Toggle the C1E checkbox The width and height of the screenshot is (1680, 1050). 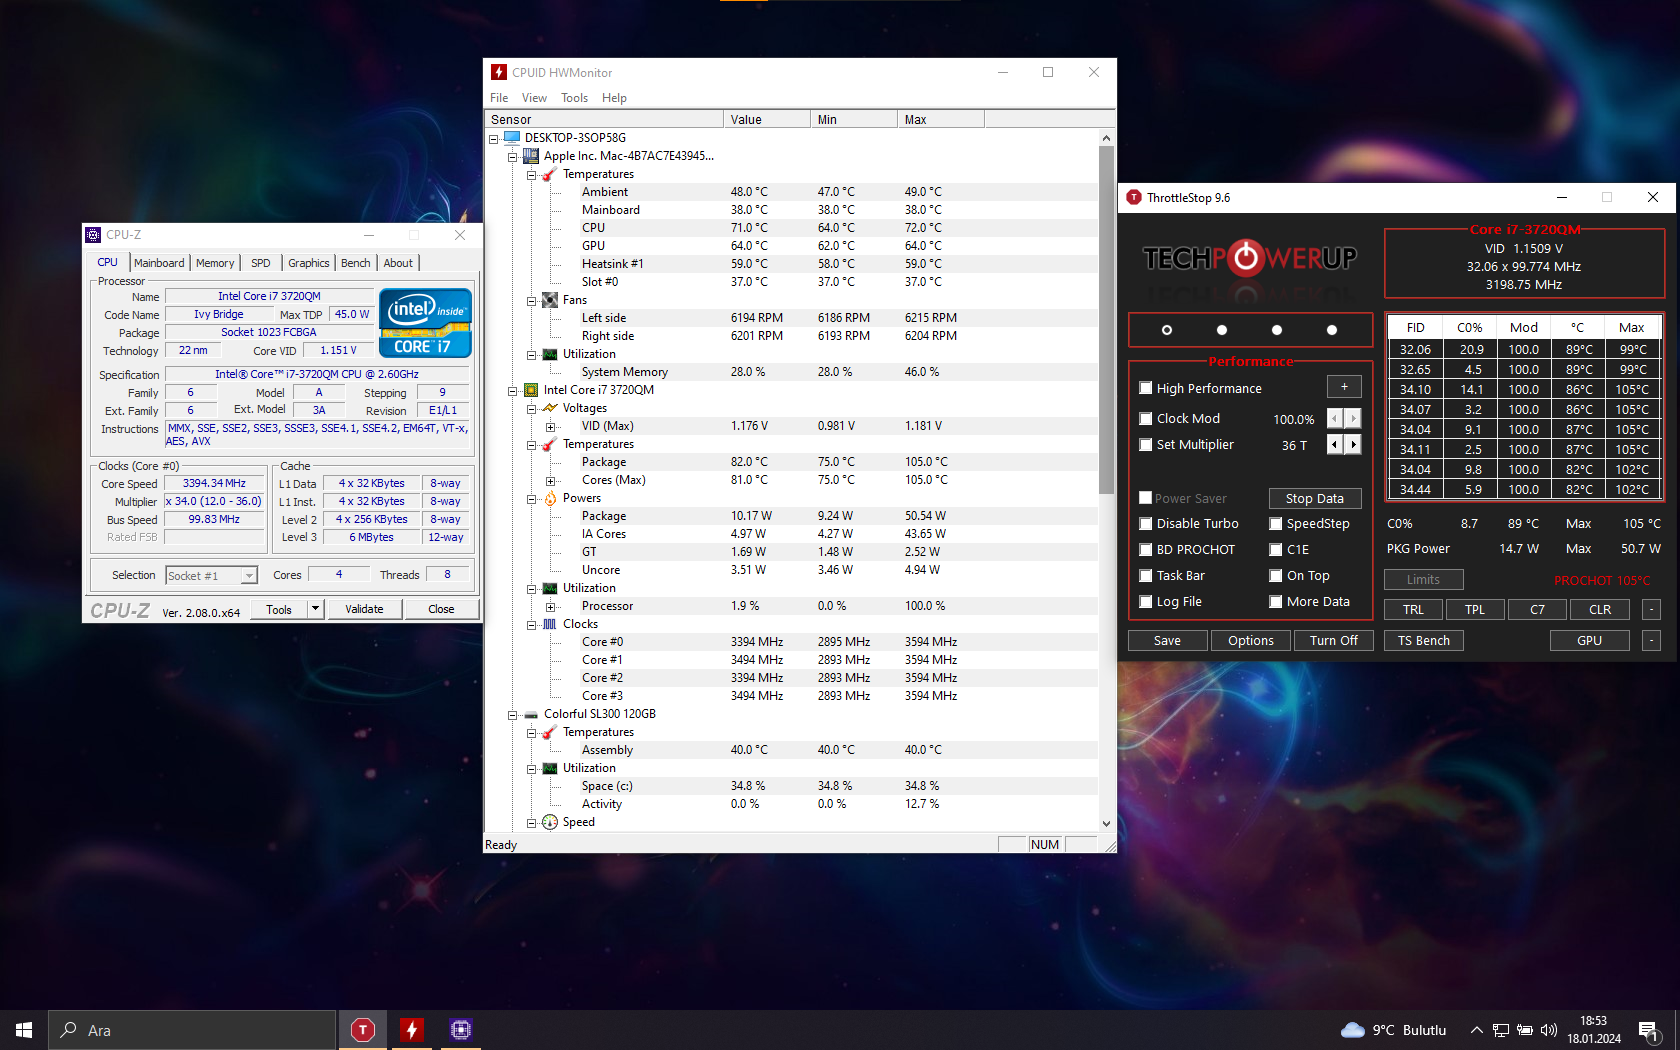[1276, 549]
